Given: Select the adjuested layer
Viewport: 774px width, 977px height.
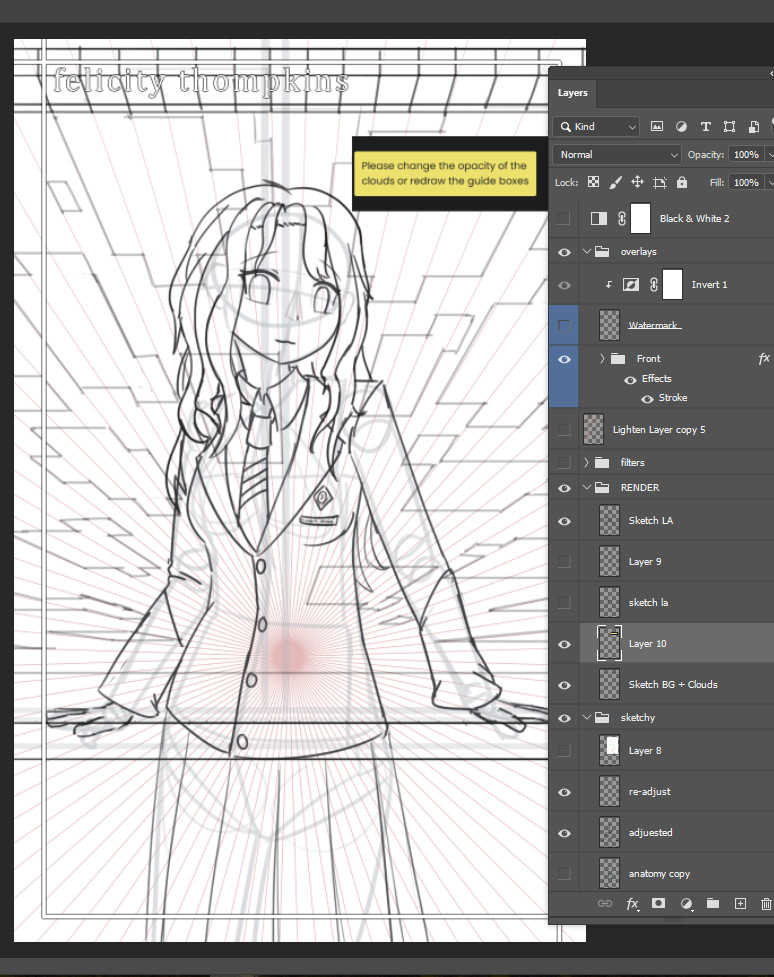Looking at the screenshot, I should (x=676, y=832).
